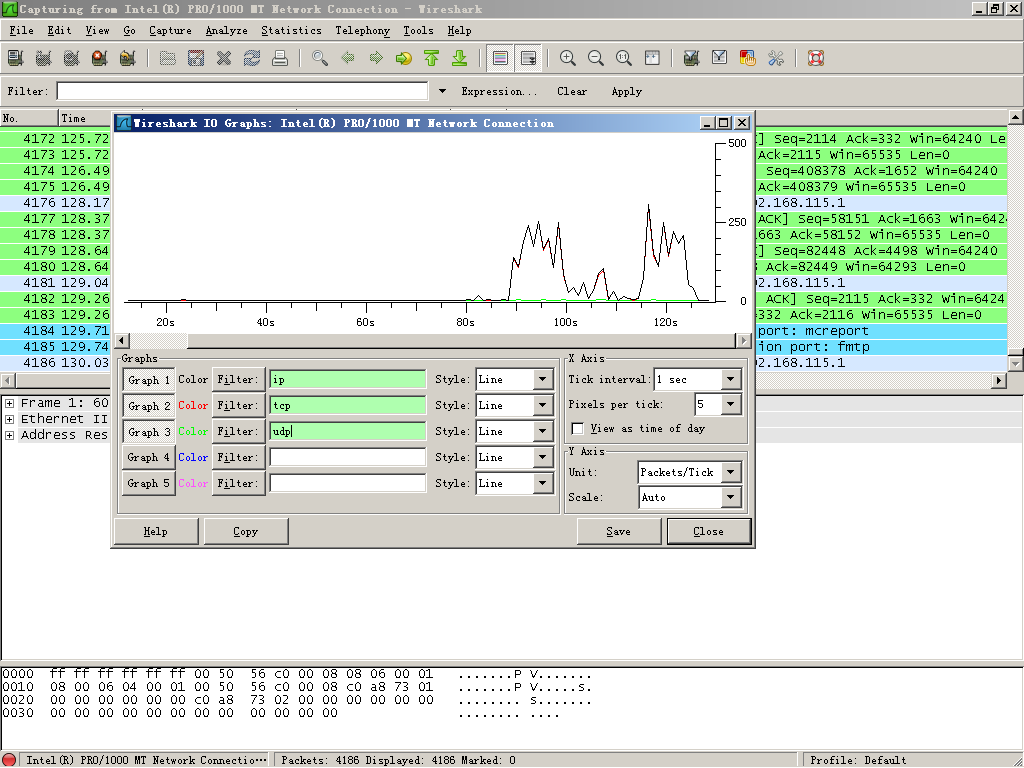Screen dimensions: 1024x768
Task: Open the Telephony menu
Action: coord(362,30)
